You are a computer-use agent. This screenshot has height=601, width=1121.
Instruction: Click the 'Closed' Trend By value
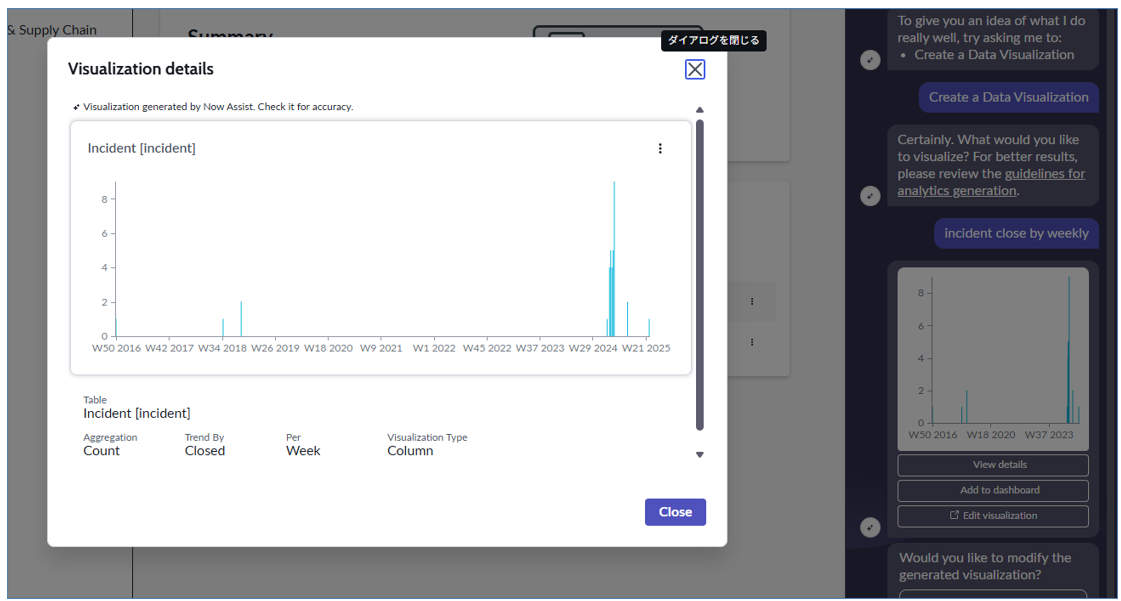[x=204, y=451]
